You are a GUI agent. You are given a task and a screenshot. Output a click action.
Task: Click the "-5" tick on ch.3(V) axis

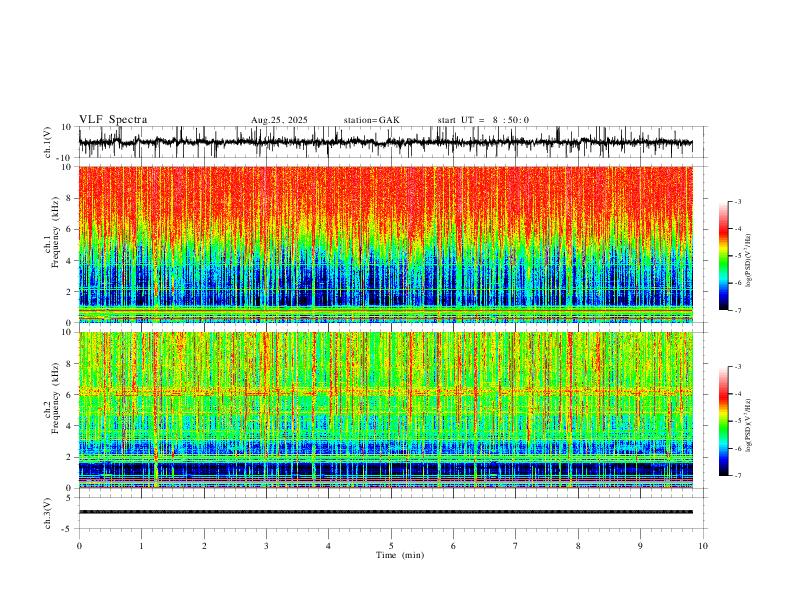point(67,529)
